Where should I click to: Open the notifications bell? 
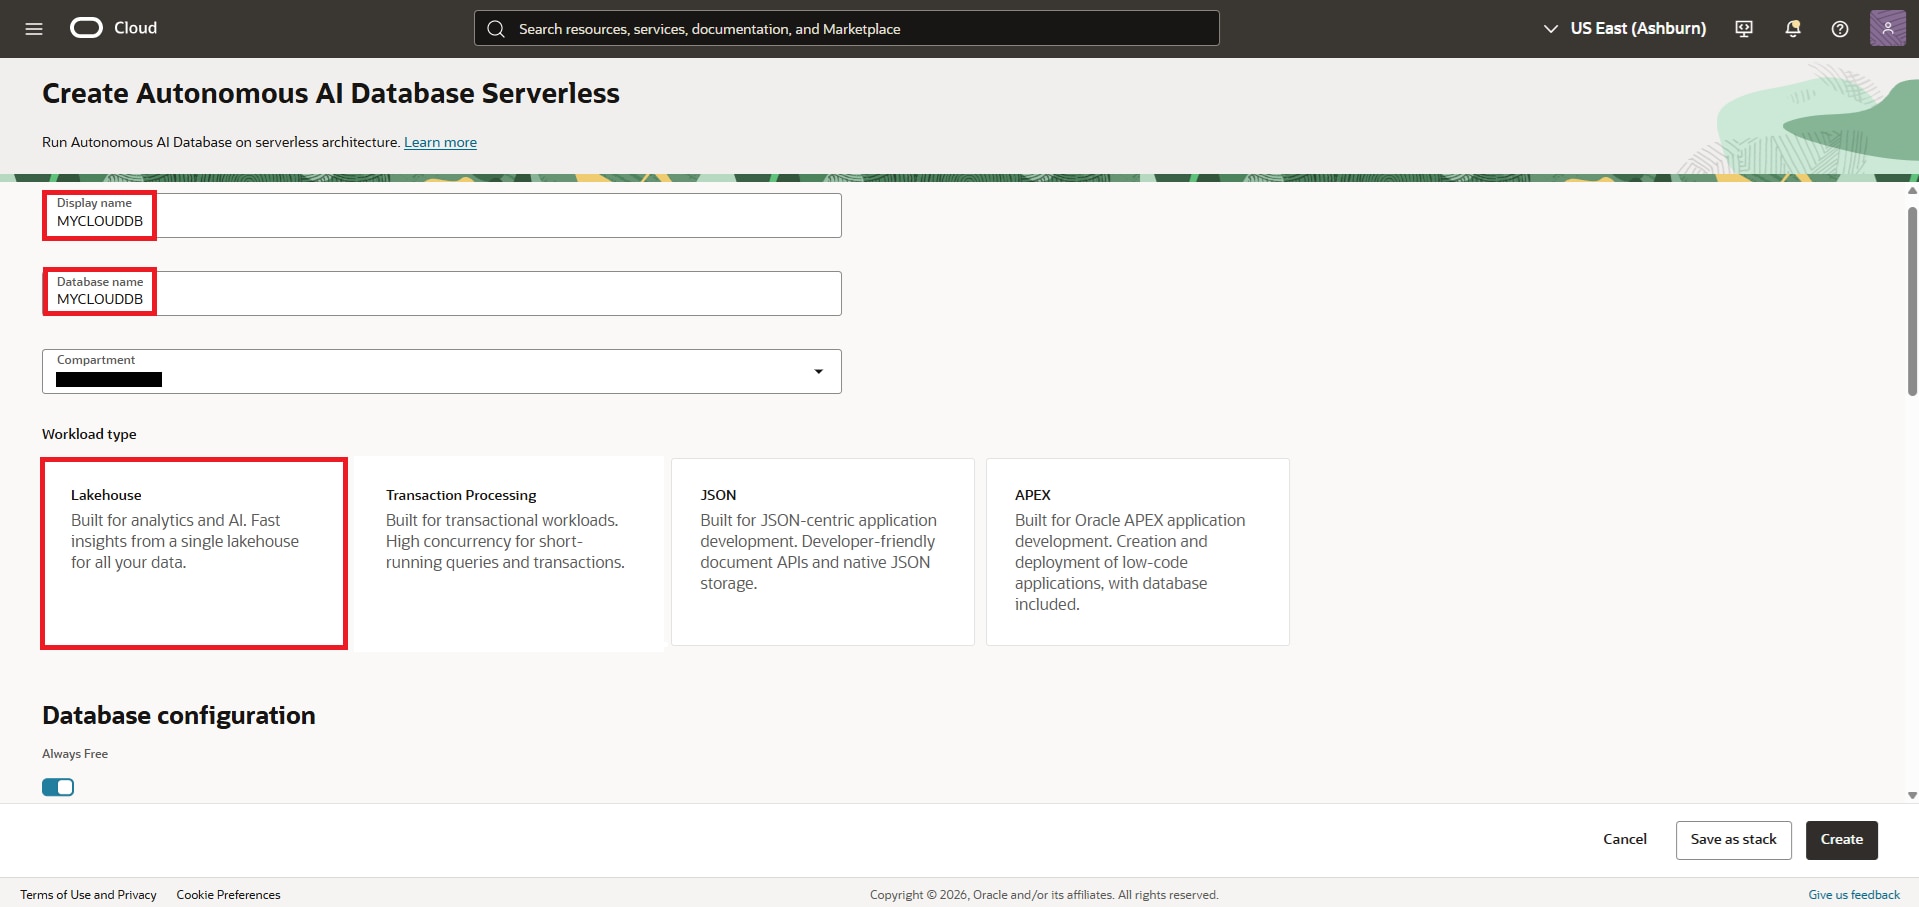pos(1793,29)
